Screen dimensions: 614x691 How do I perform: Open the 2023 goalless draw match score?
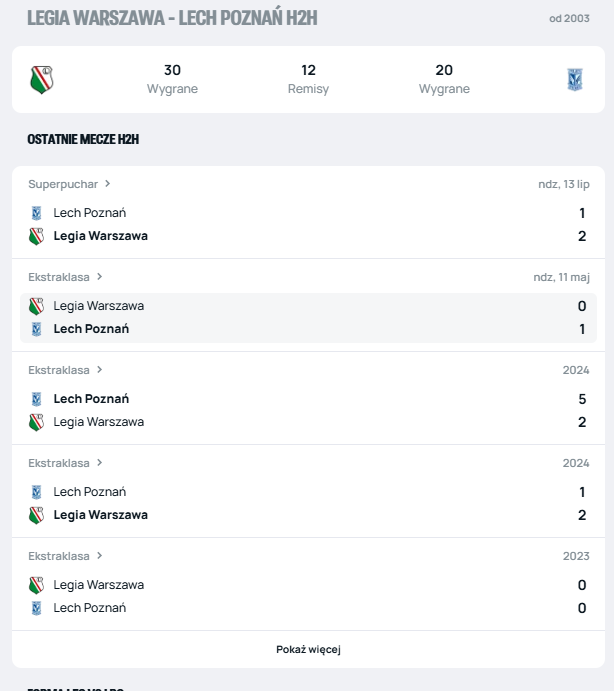pos(582,596)
